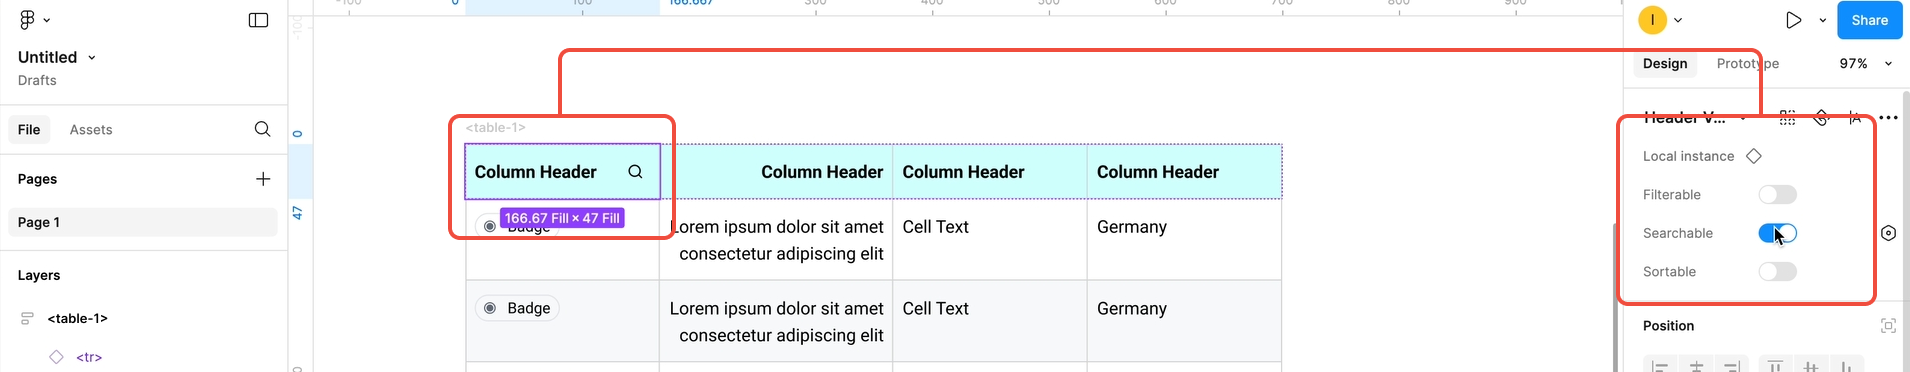Image resolution: width=1910 pixels, height=372 pixels.
Task: Click the search icon in File panel
Action: [262, 129]
